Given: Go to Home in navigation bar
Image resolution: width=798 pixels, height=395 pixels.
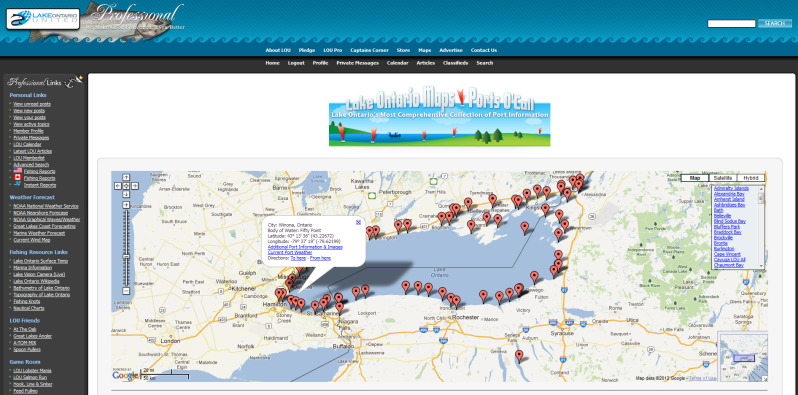Looking at the screenshot, I should pos(272,63).
